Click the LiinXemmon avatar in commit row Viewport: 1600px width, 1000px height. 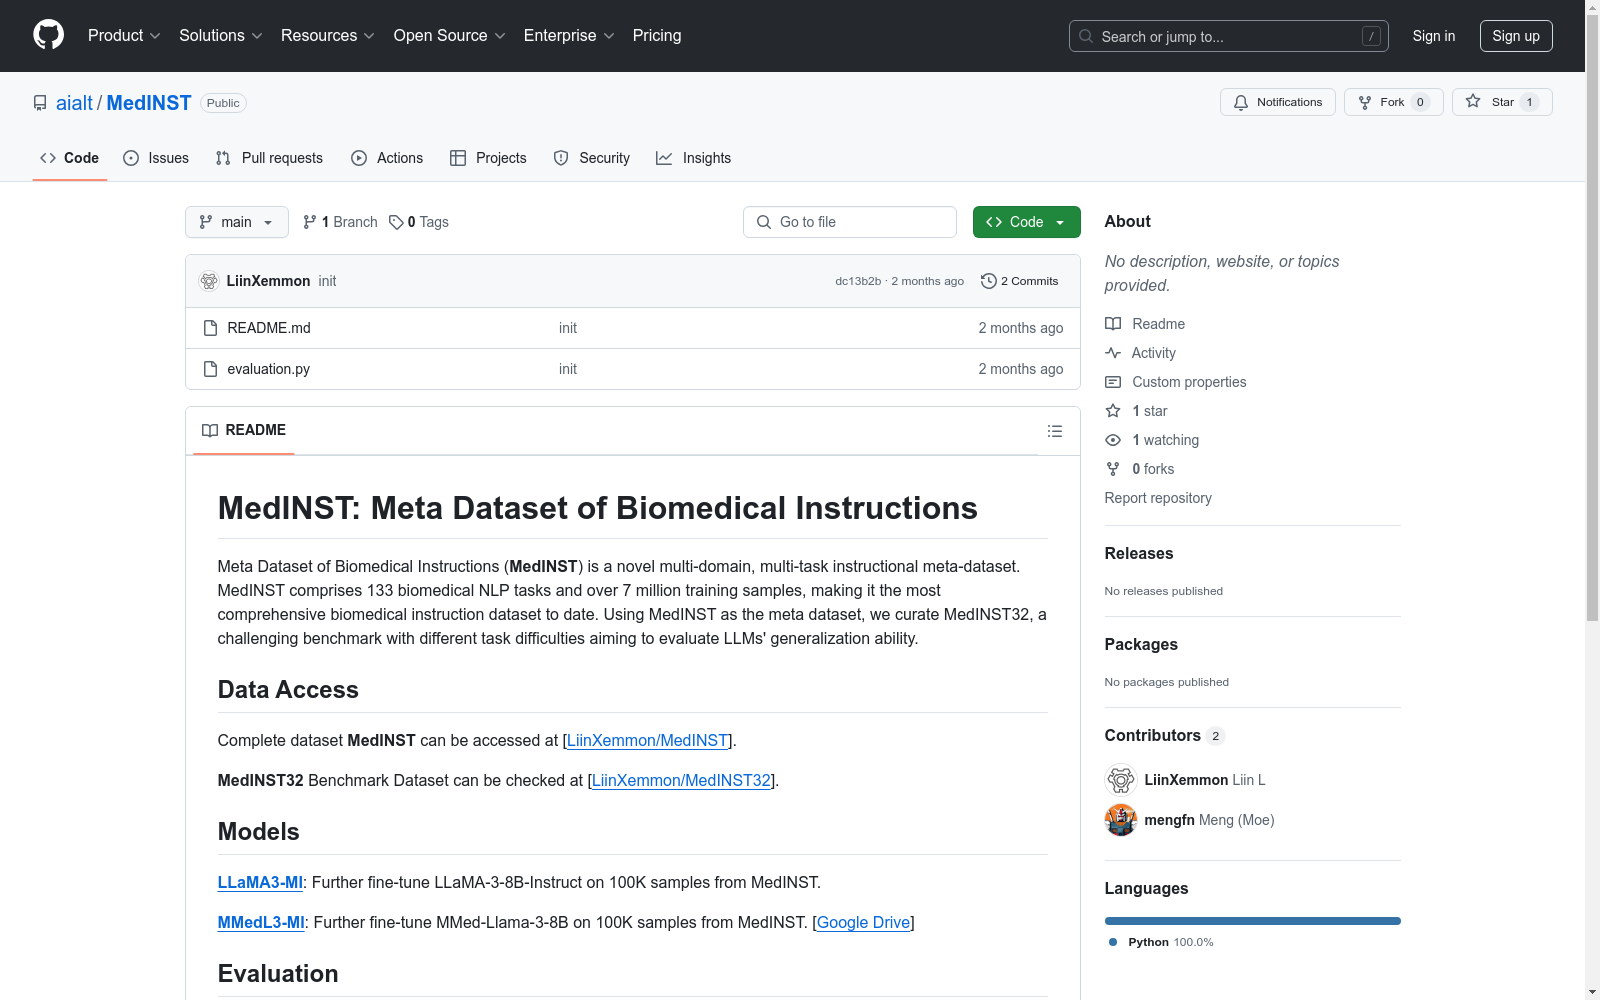coord(209,281)
